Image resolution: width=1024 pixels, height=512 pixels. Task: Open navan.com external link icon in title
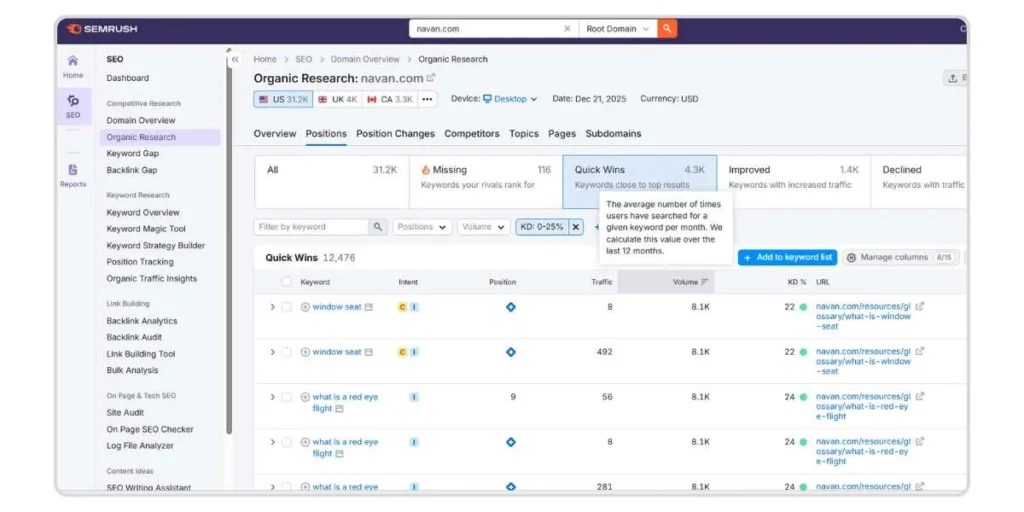[431, 78]
